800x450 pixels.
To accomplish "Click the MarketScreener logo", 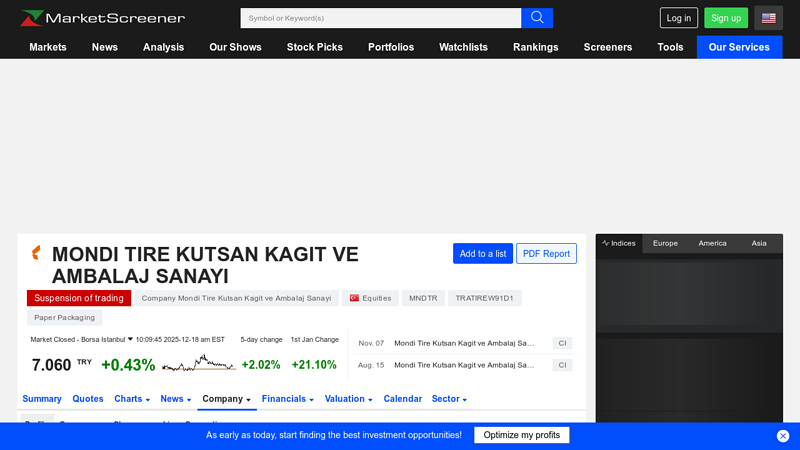I will point(103,18).
